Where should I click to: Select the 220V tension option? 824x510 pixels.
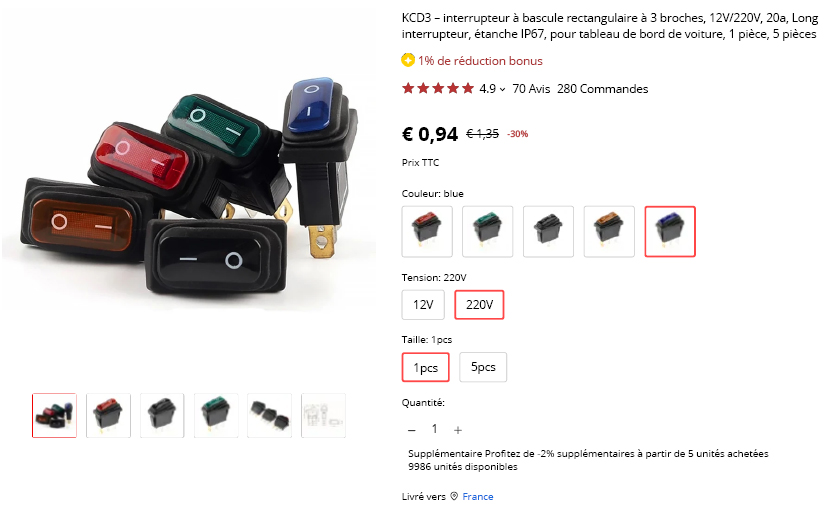(479, 304)
